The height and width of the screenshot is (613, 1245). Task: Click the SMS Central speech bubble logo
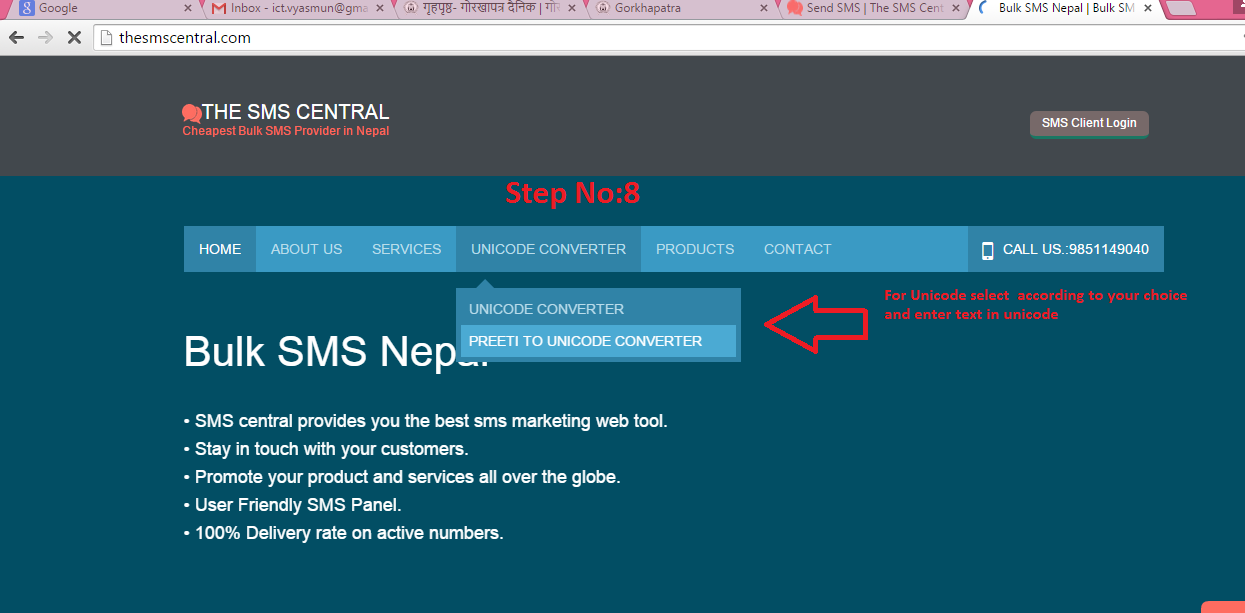pos(192,113)
